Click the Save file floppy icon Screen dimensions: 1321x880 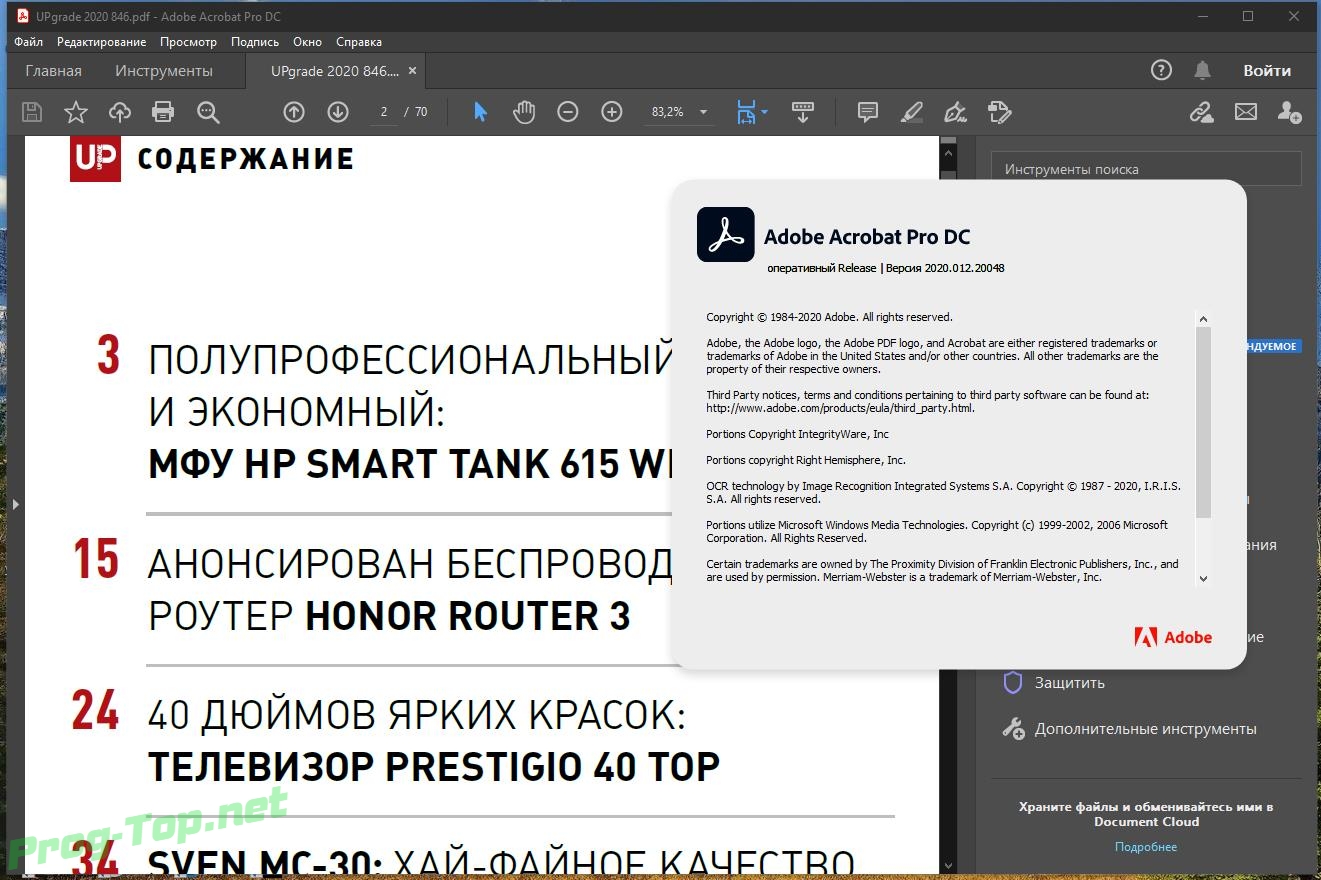32,112
